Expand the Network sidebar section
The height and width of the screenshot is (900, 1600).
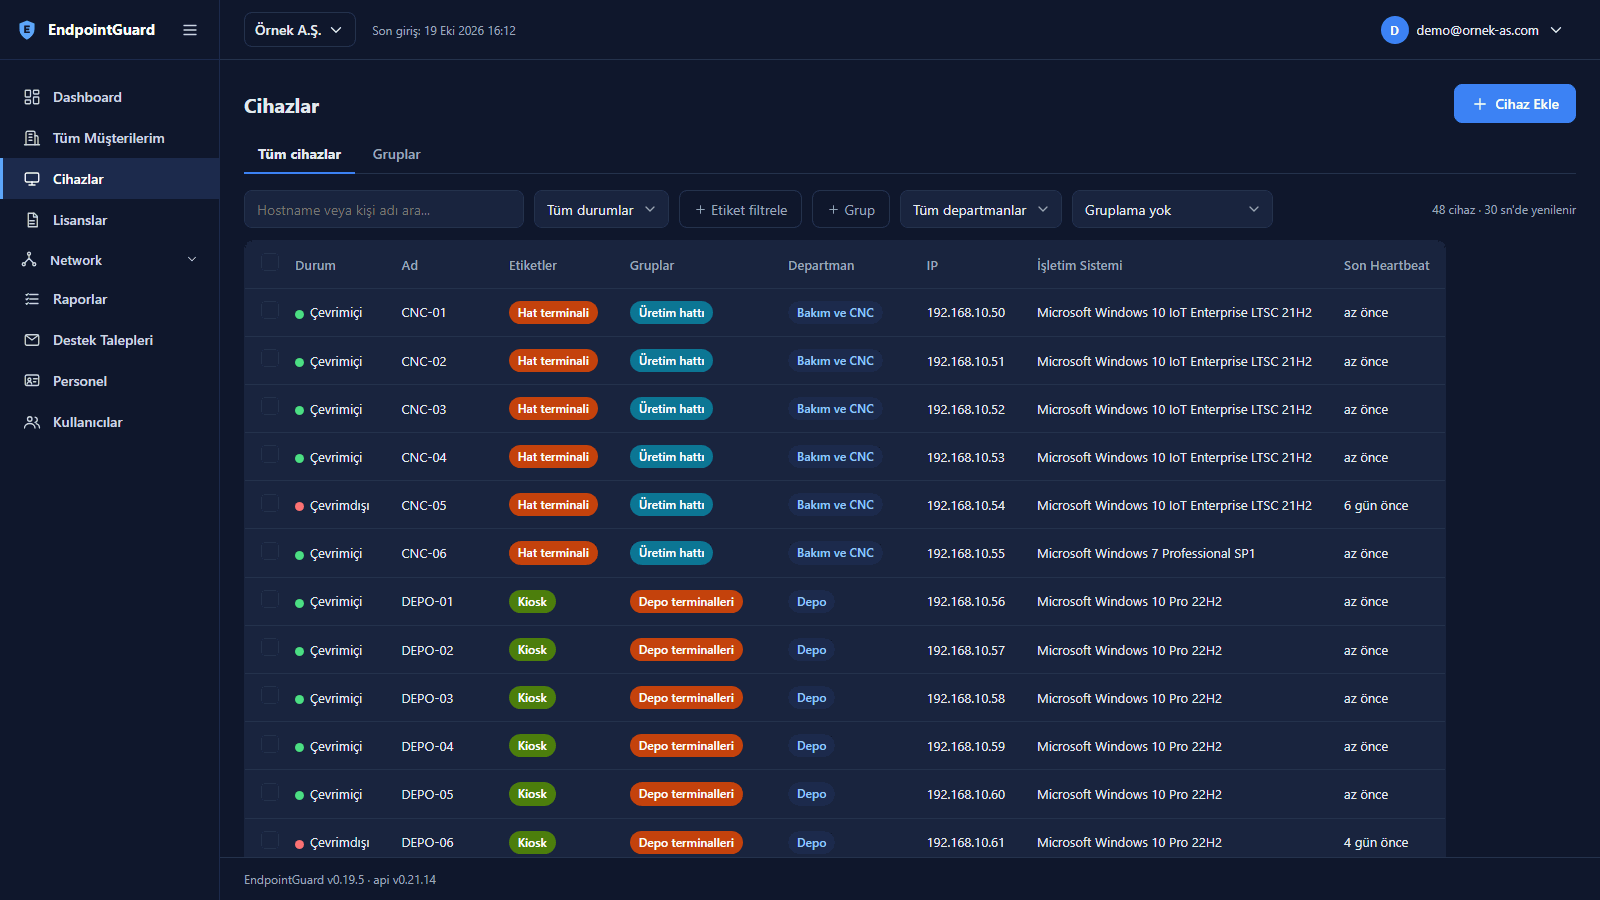[x=110, y=260]
